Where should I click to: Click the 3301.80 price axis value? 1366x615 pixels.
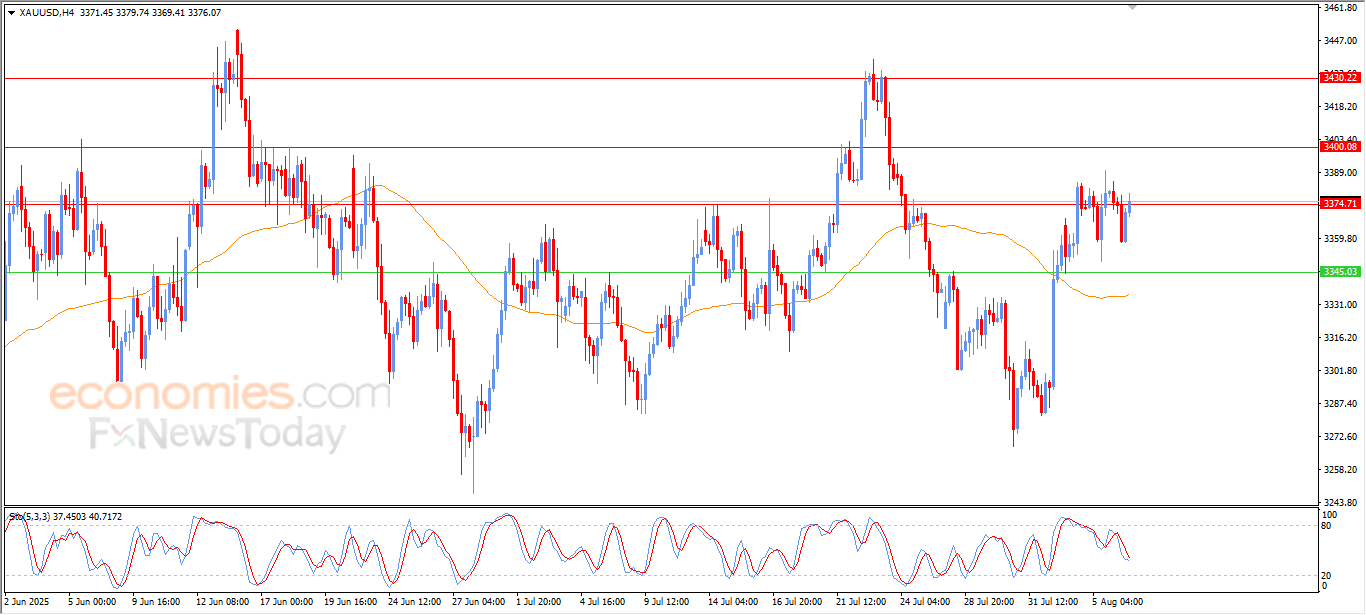(x=1340, y=371)
